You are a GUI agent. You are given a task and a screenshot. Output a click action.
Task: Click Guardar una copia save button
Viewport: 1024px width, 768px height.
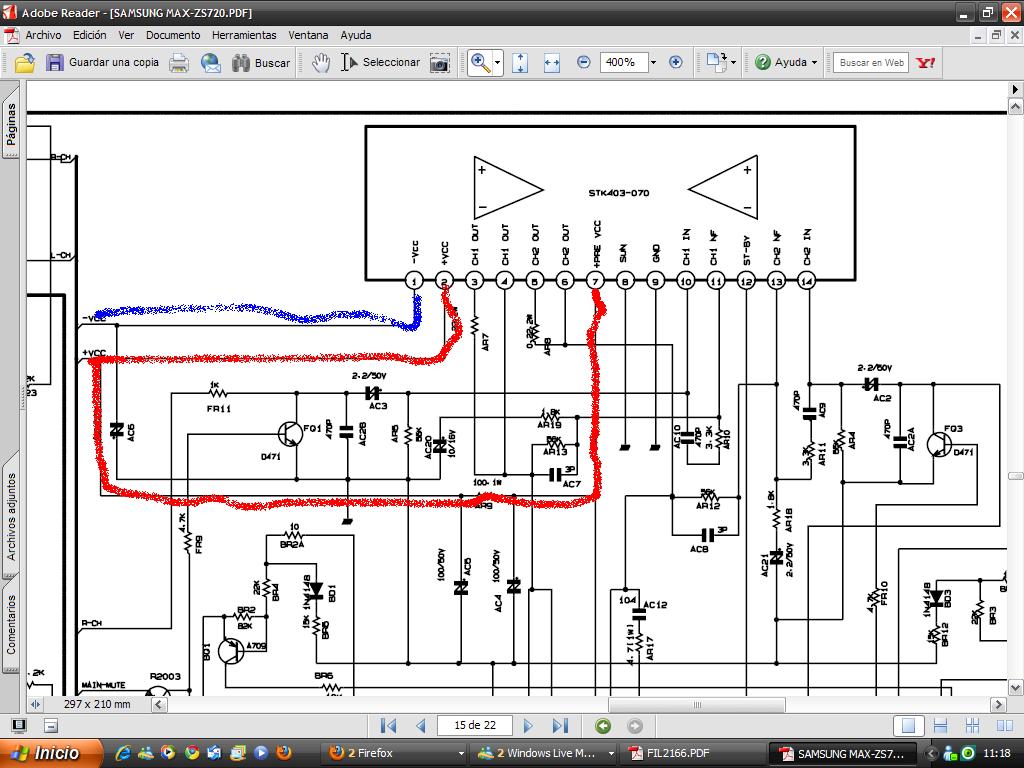tap(103, 63)
